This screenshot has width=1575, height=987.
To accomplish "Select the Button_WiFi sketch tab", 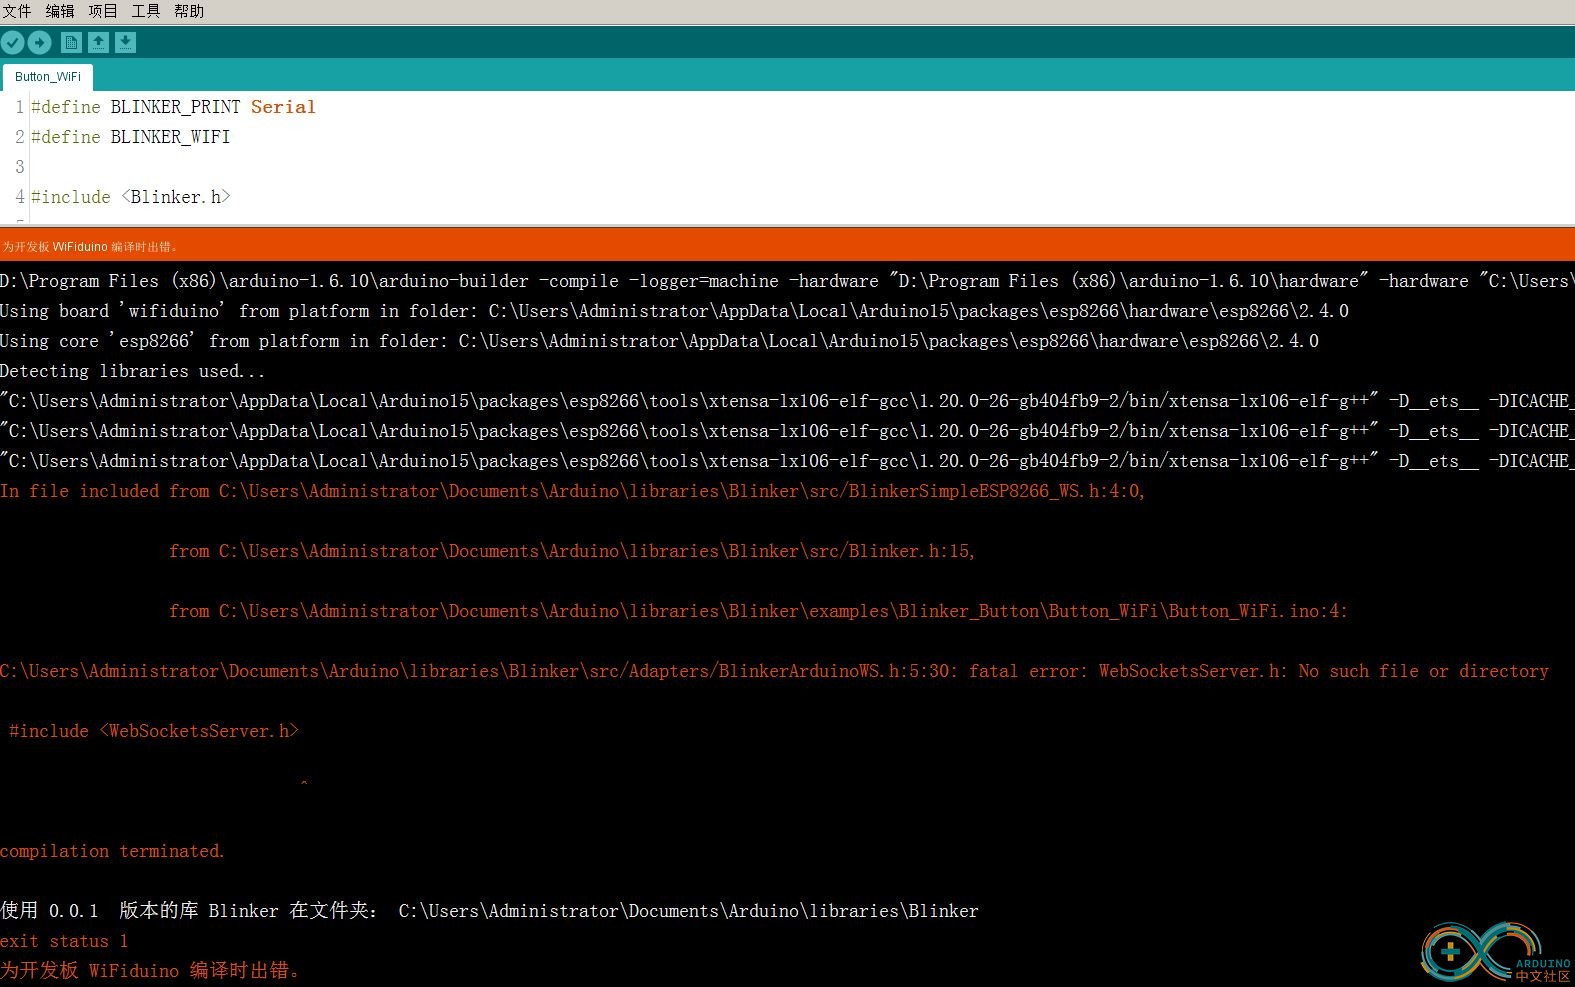I will point(48,77).
